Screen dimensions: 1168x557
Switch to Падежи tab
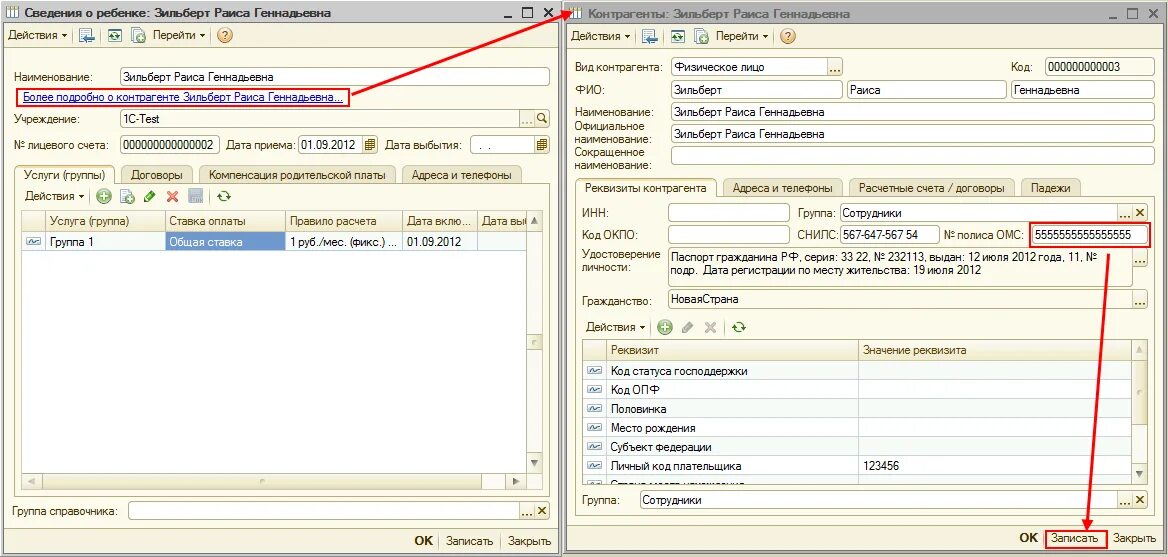(1050, 188)
